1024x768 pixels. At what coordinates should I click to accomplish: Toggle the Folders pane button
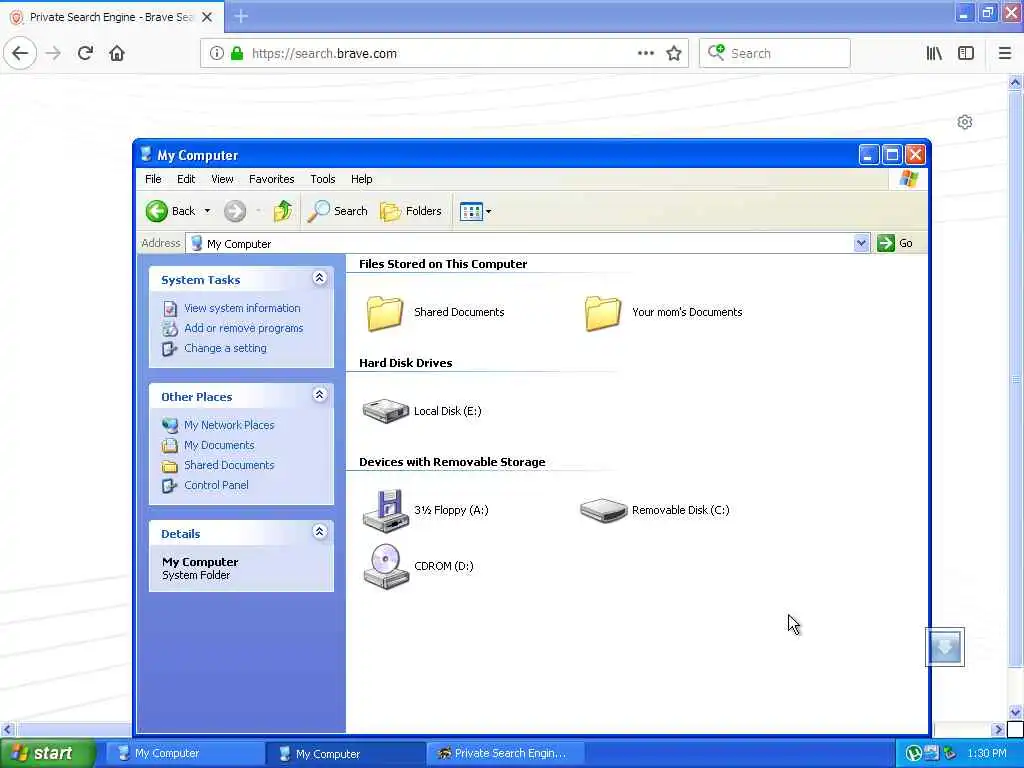pos(411,211)
